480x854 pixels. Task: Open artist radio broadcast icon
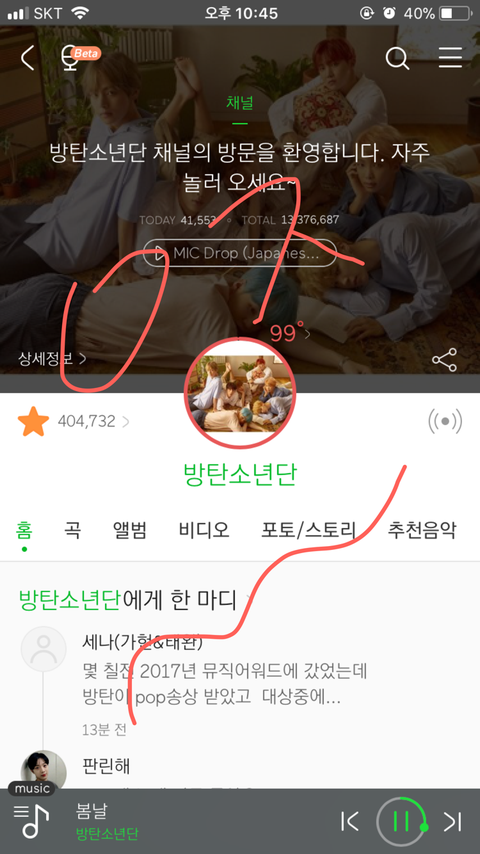[445, 422]
